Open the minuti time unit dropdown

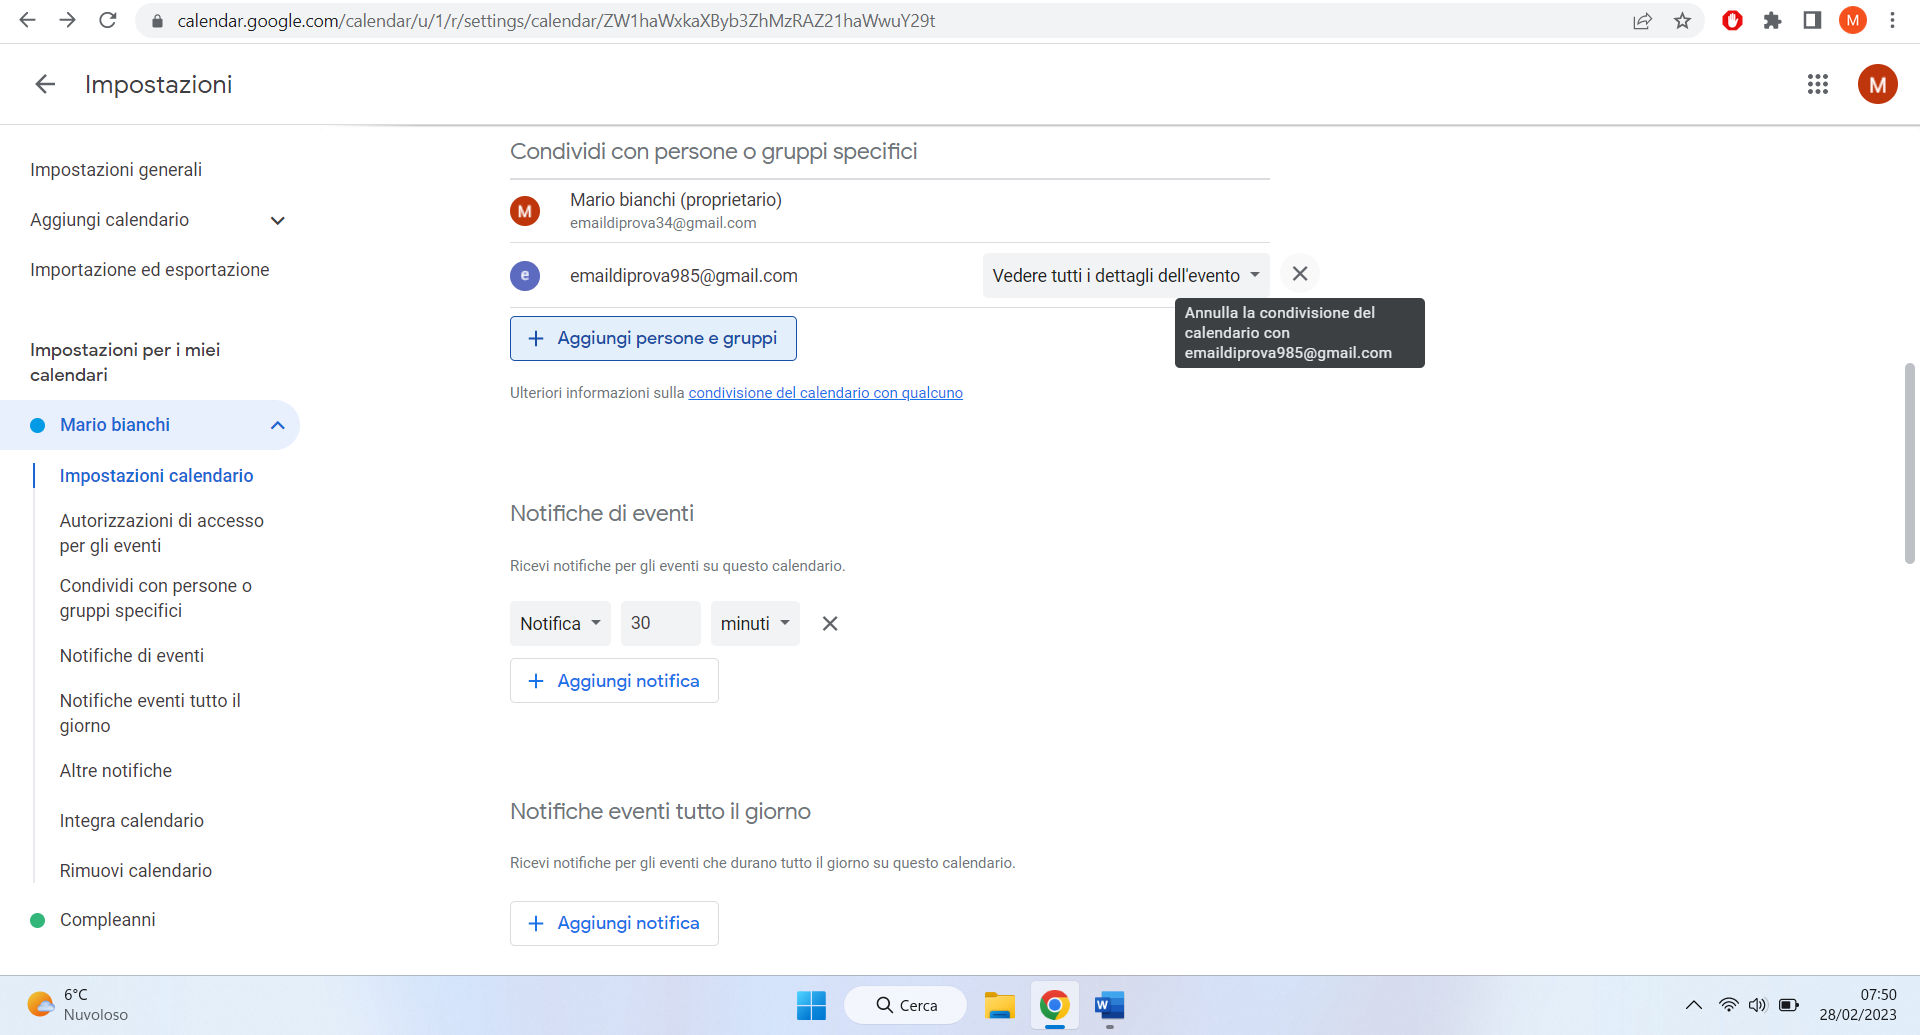754,623
